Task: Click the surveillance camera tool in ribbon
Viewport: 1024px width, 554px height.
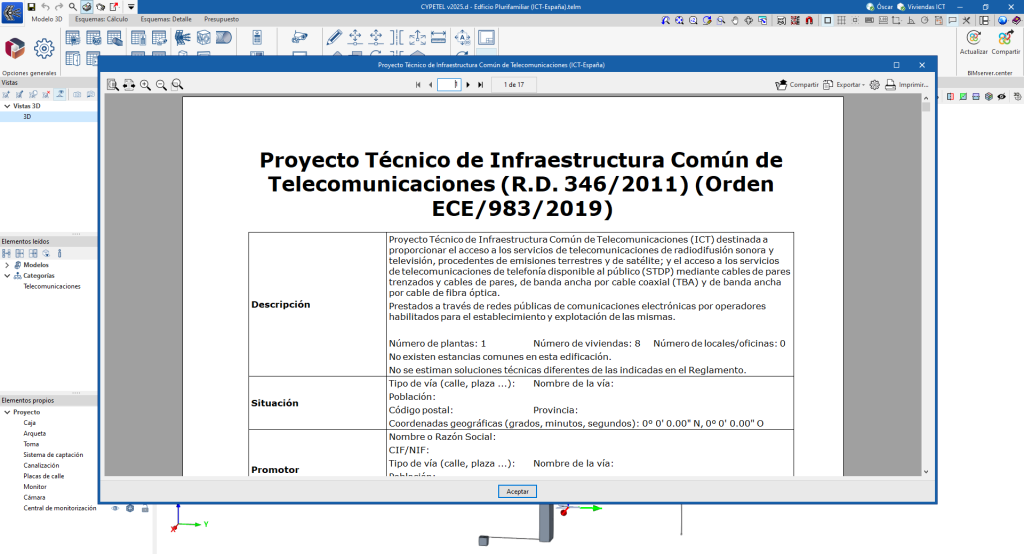Action: tap(300, 37)
